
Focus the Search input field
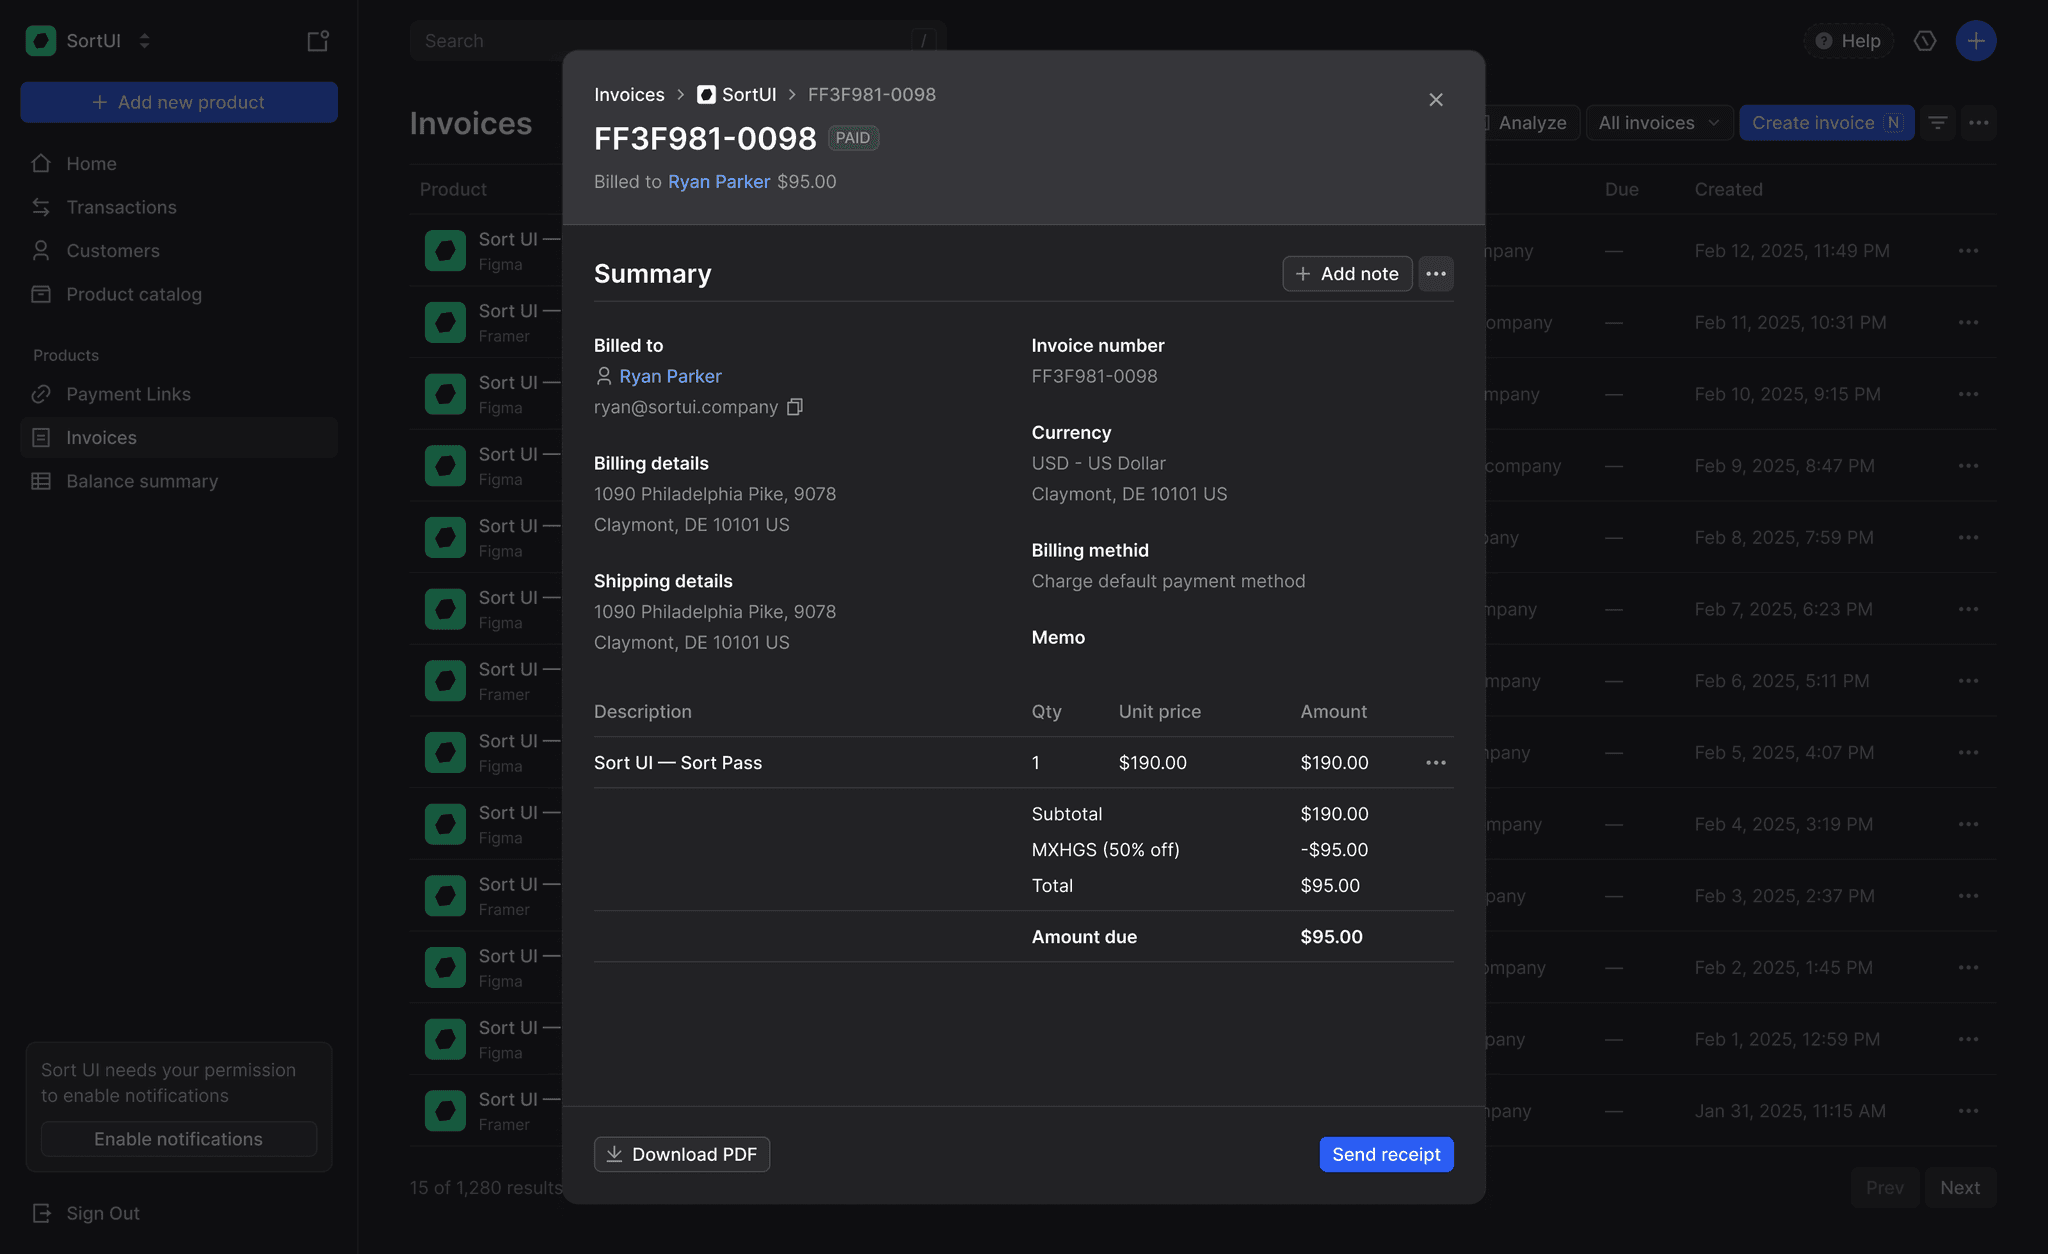tap(678, 41)
